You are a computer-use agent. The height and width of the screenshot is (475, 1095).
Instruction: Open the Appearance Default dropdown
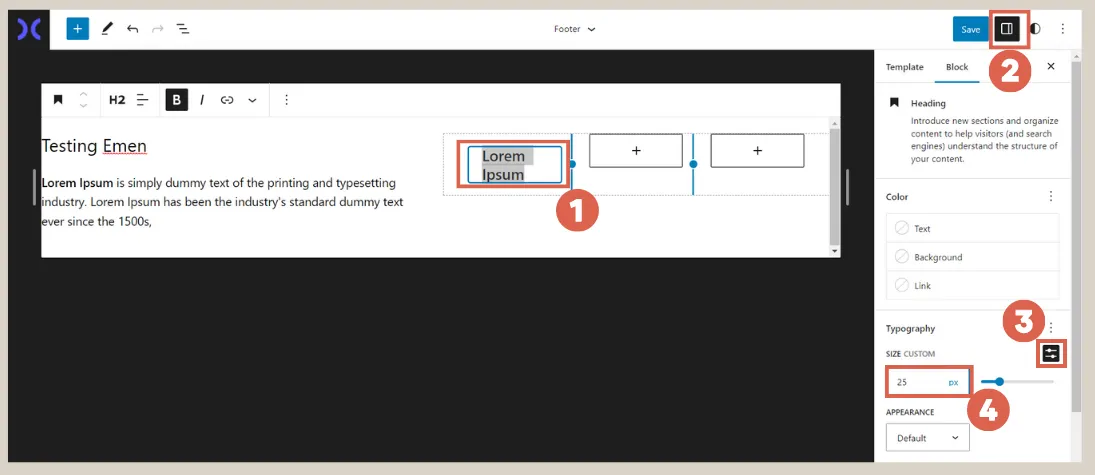pos(927,438)
